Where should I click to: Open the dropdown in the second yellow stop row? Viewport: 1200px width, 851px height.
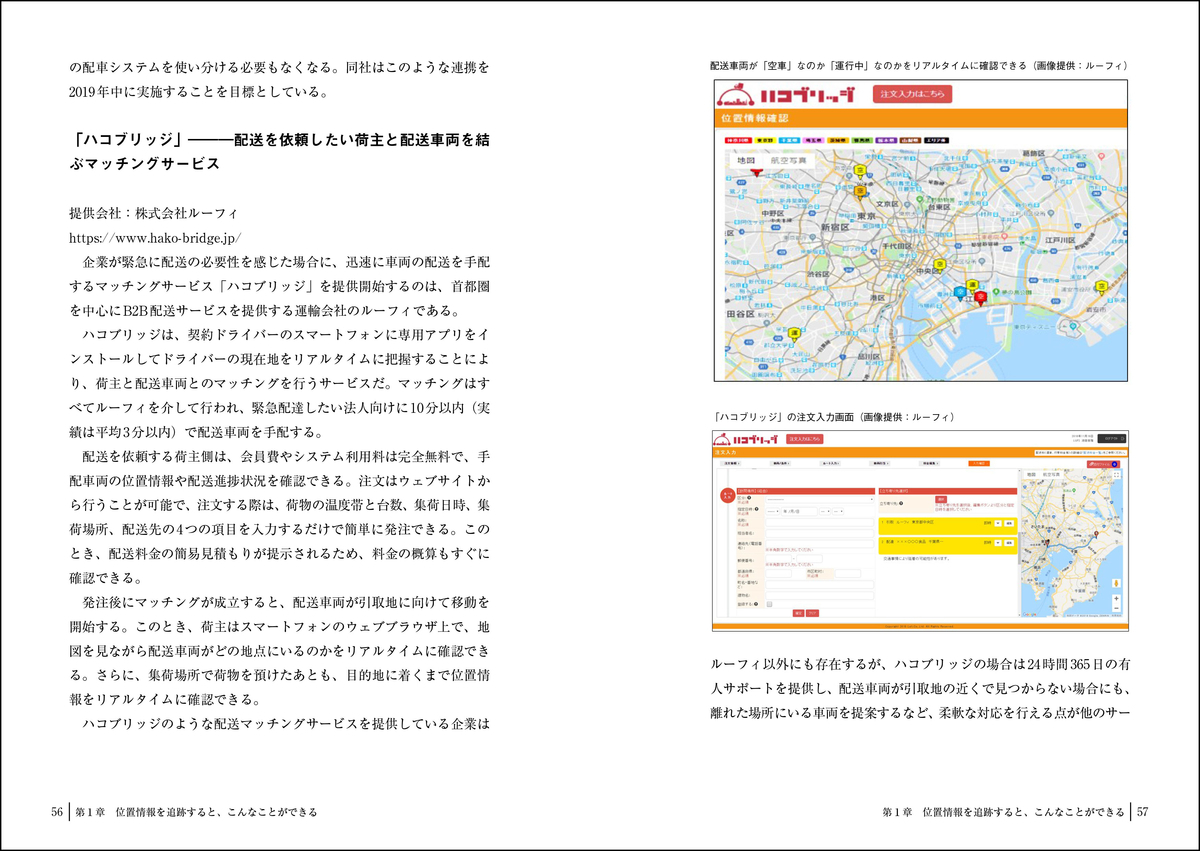point(998,543)
